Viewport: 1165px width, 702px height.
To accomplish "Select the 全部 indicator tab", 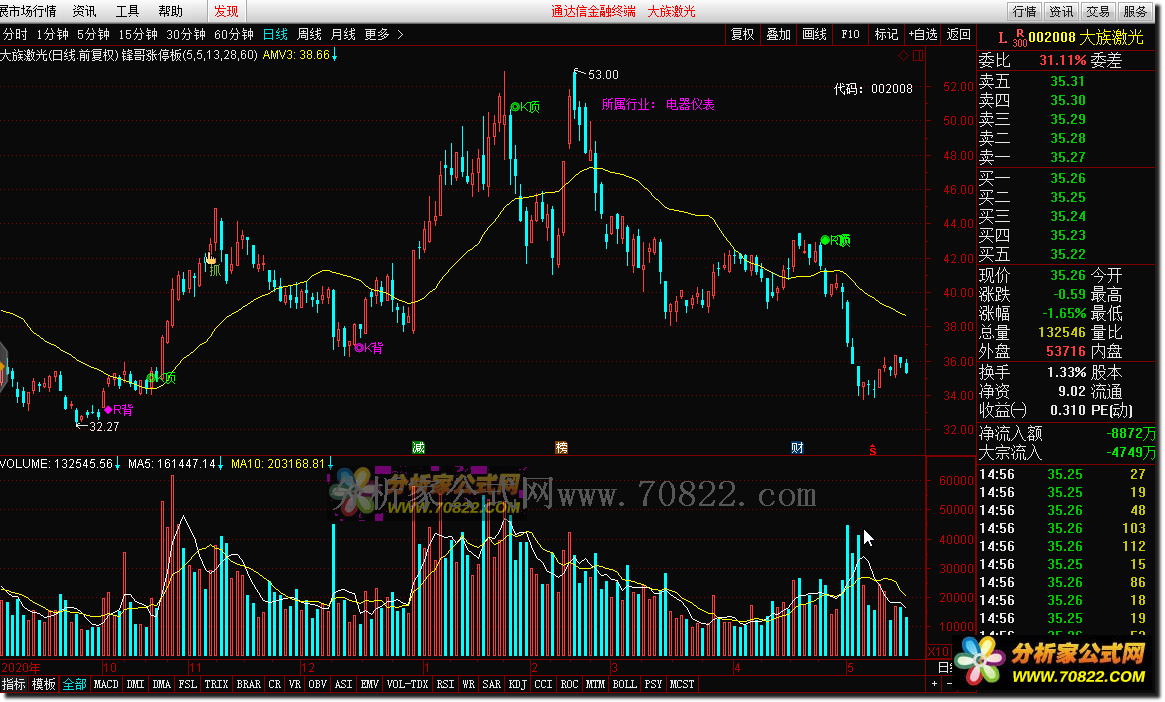I will coord(74,684).
